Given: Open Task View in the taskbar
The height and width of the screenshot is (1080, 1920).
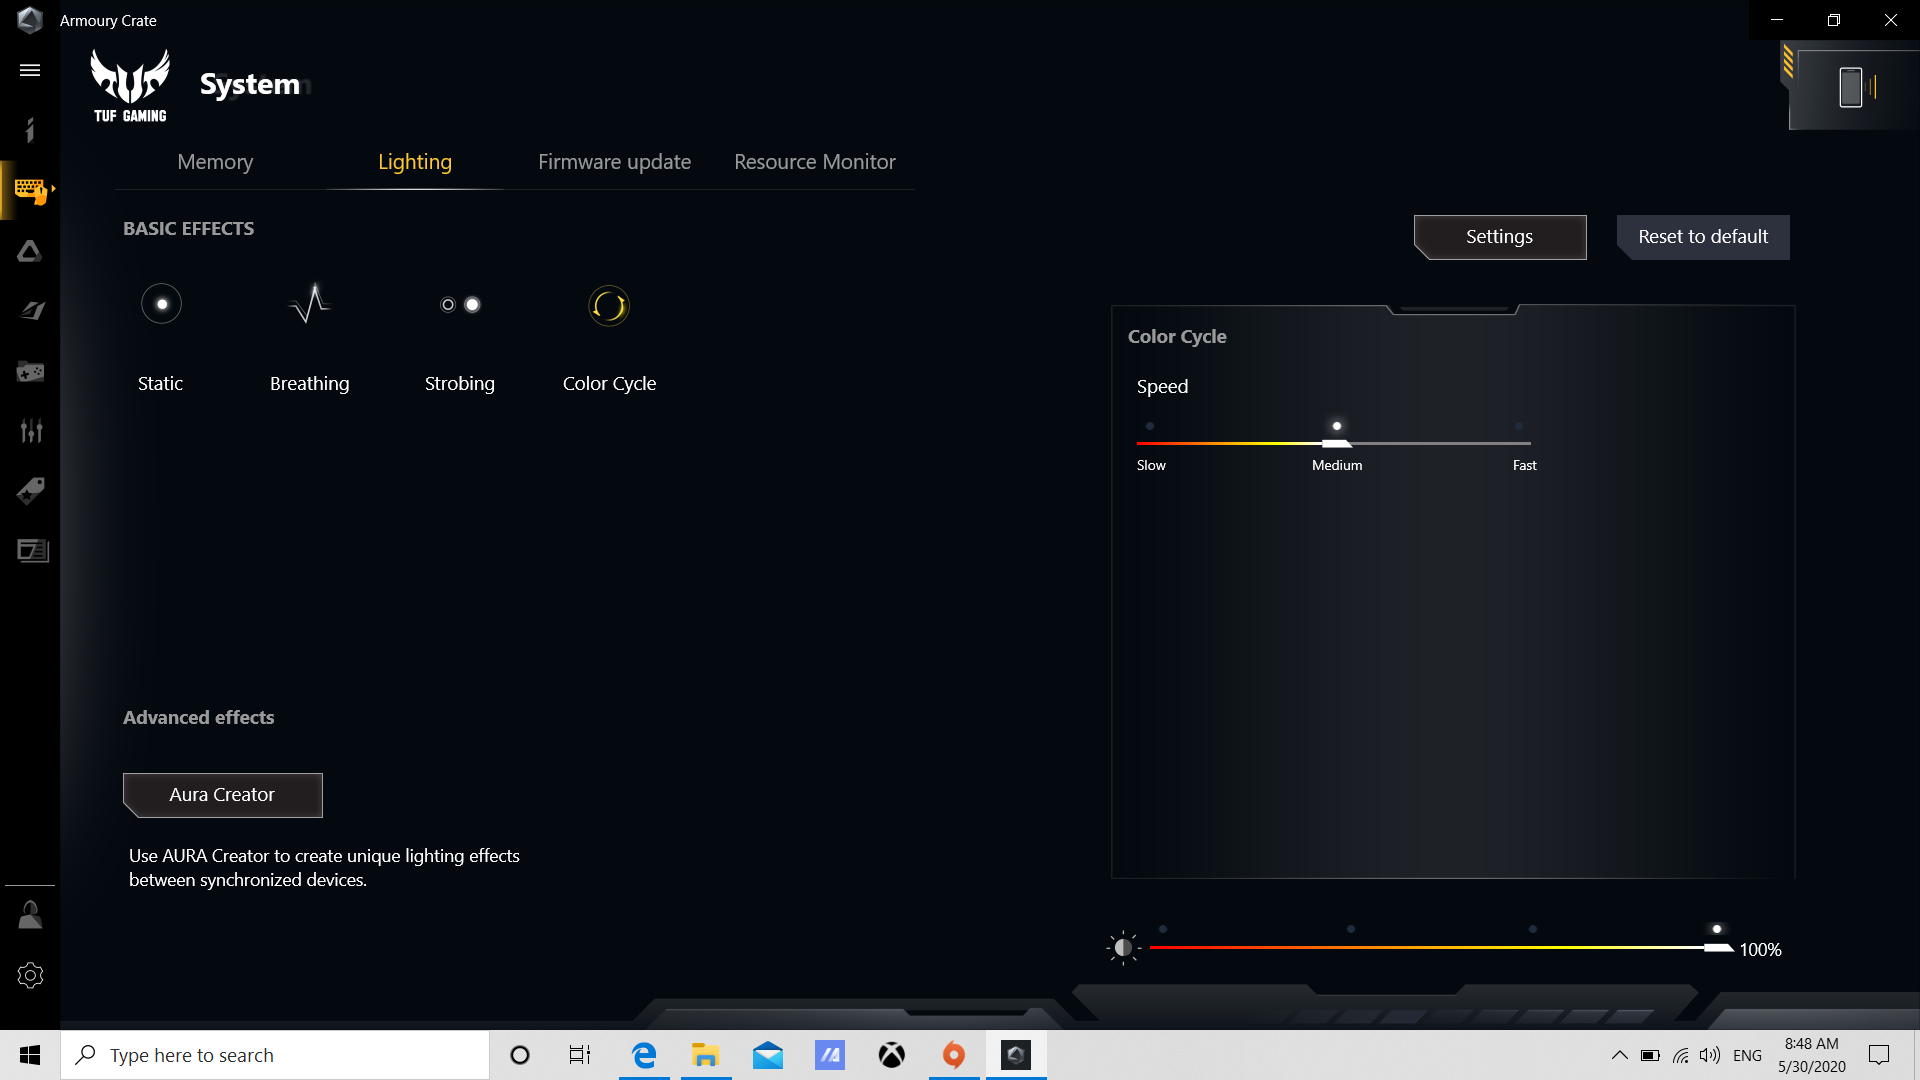Looking at the screenshot, I should coord(580,1055).
